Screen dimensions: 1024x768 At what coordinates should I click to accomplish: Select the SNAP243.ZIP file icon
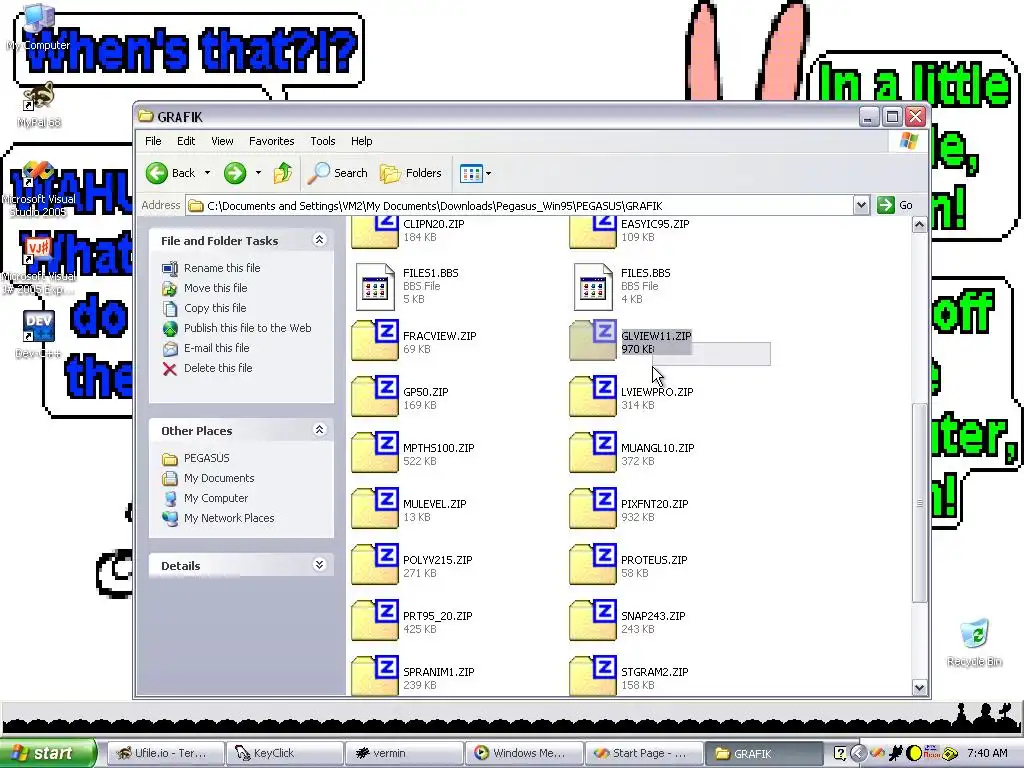pyautogui.click(x=593, y=620)
